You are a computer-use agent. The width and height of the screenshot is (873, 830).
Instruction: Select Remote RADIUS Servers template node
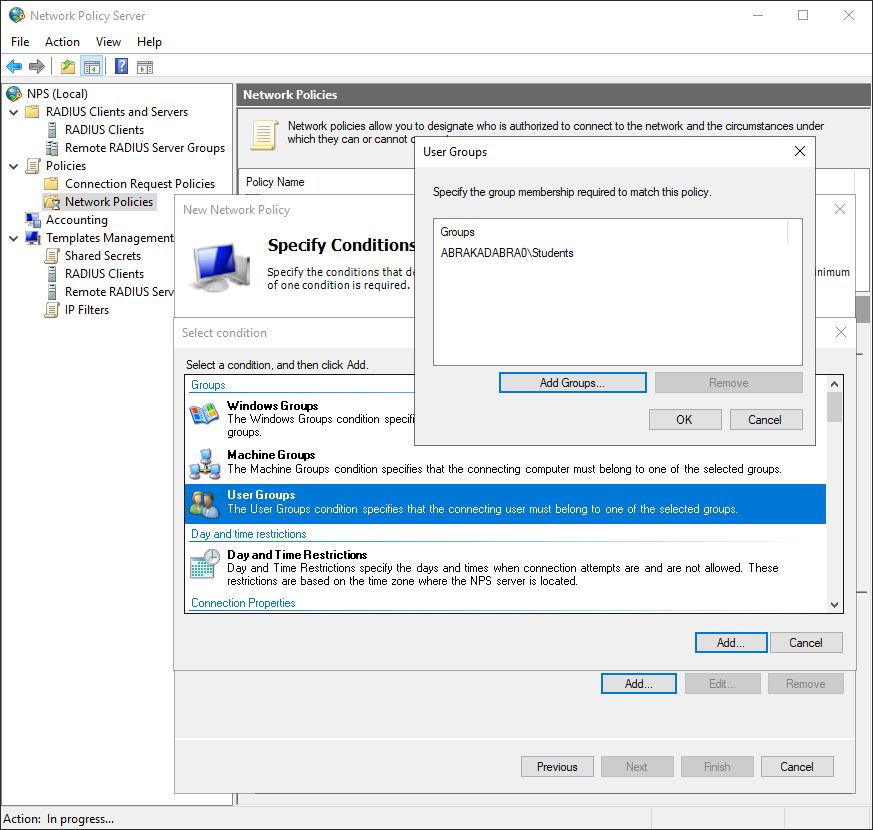pyautogui.click(x=119, y=292)
